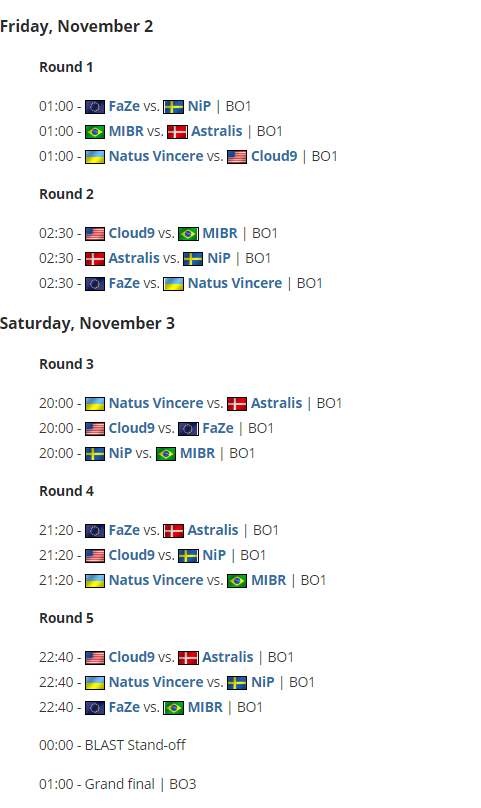This screenshot has height=808, width=481.
Task: Open Cloud9 link in Round 1 match
Action: 274,156
